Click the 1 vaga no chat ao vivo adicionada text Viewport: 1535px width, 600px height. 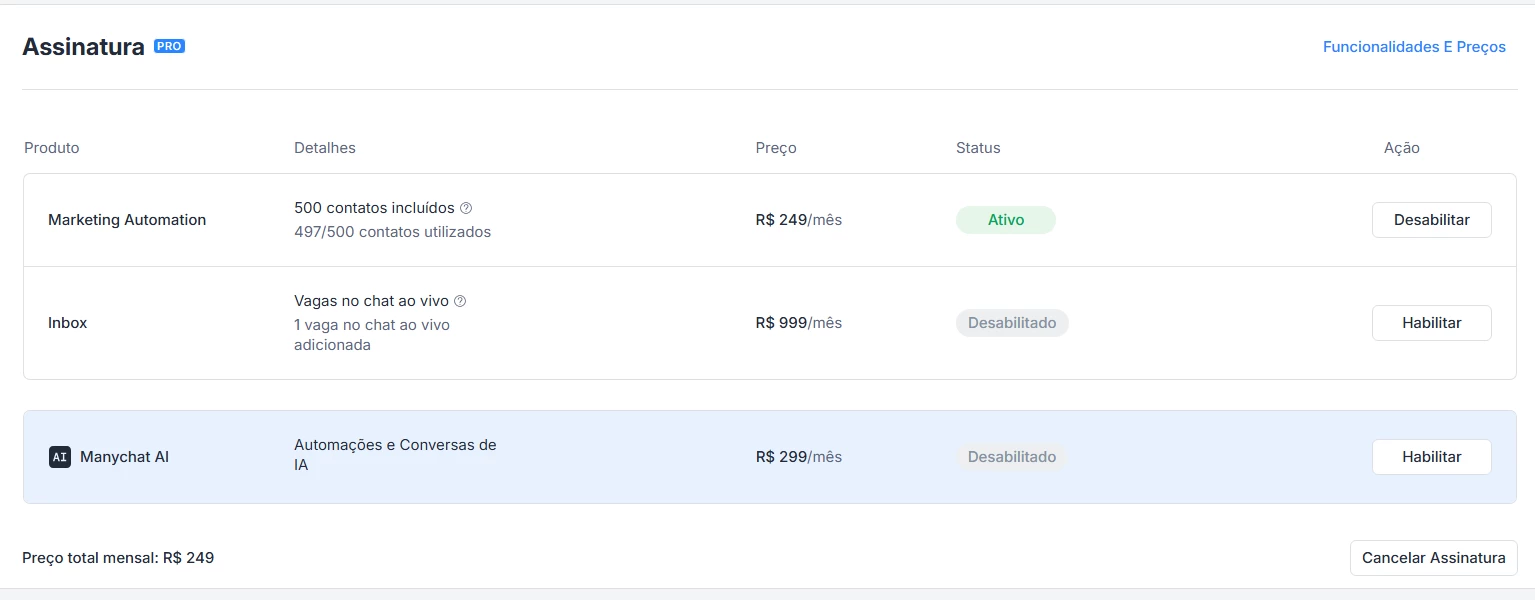tap(372, 335)
